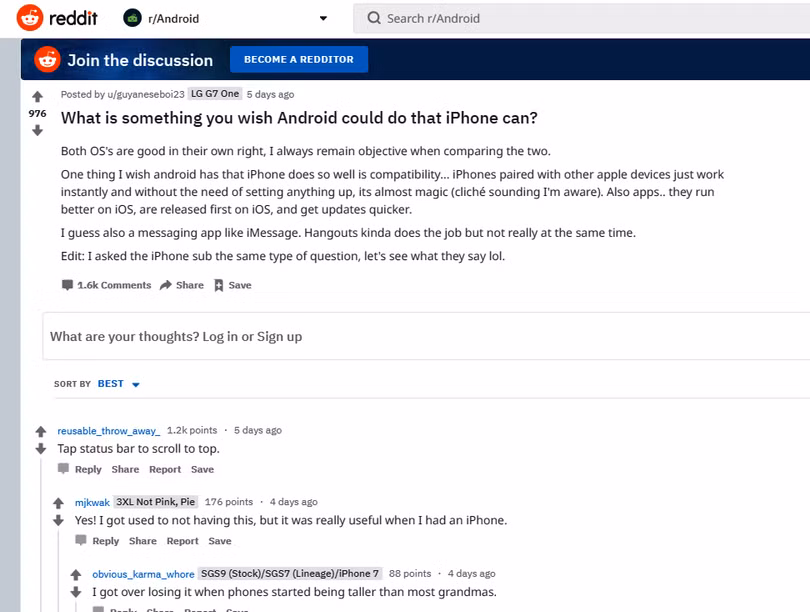Save reusable_throw_away_'s comment
The height and width of the screenshot is (612, 810).
point(202,469)
